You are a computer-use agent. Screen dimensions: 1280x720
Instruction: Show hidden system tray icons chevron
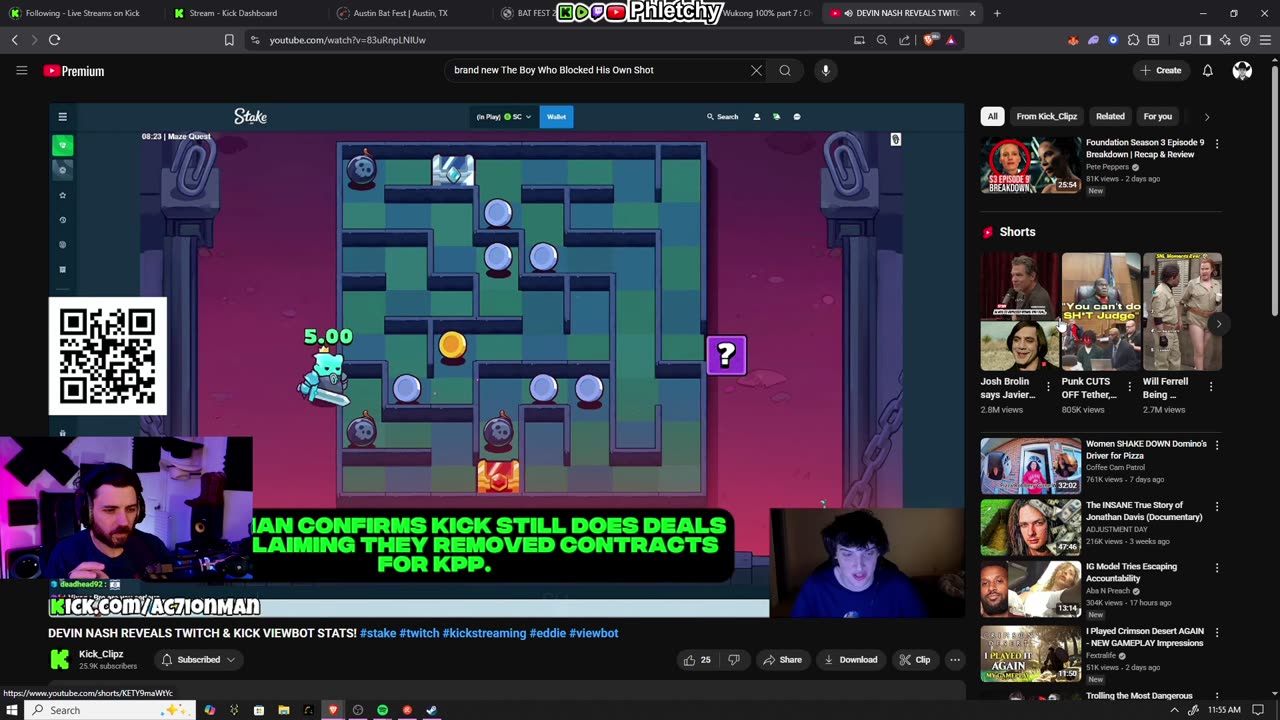pyautogui.click(x=1174, y=710)
